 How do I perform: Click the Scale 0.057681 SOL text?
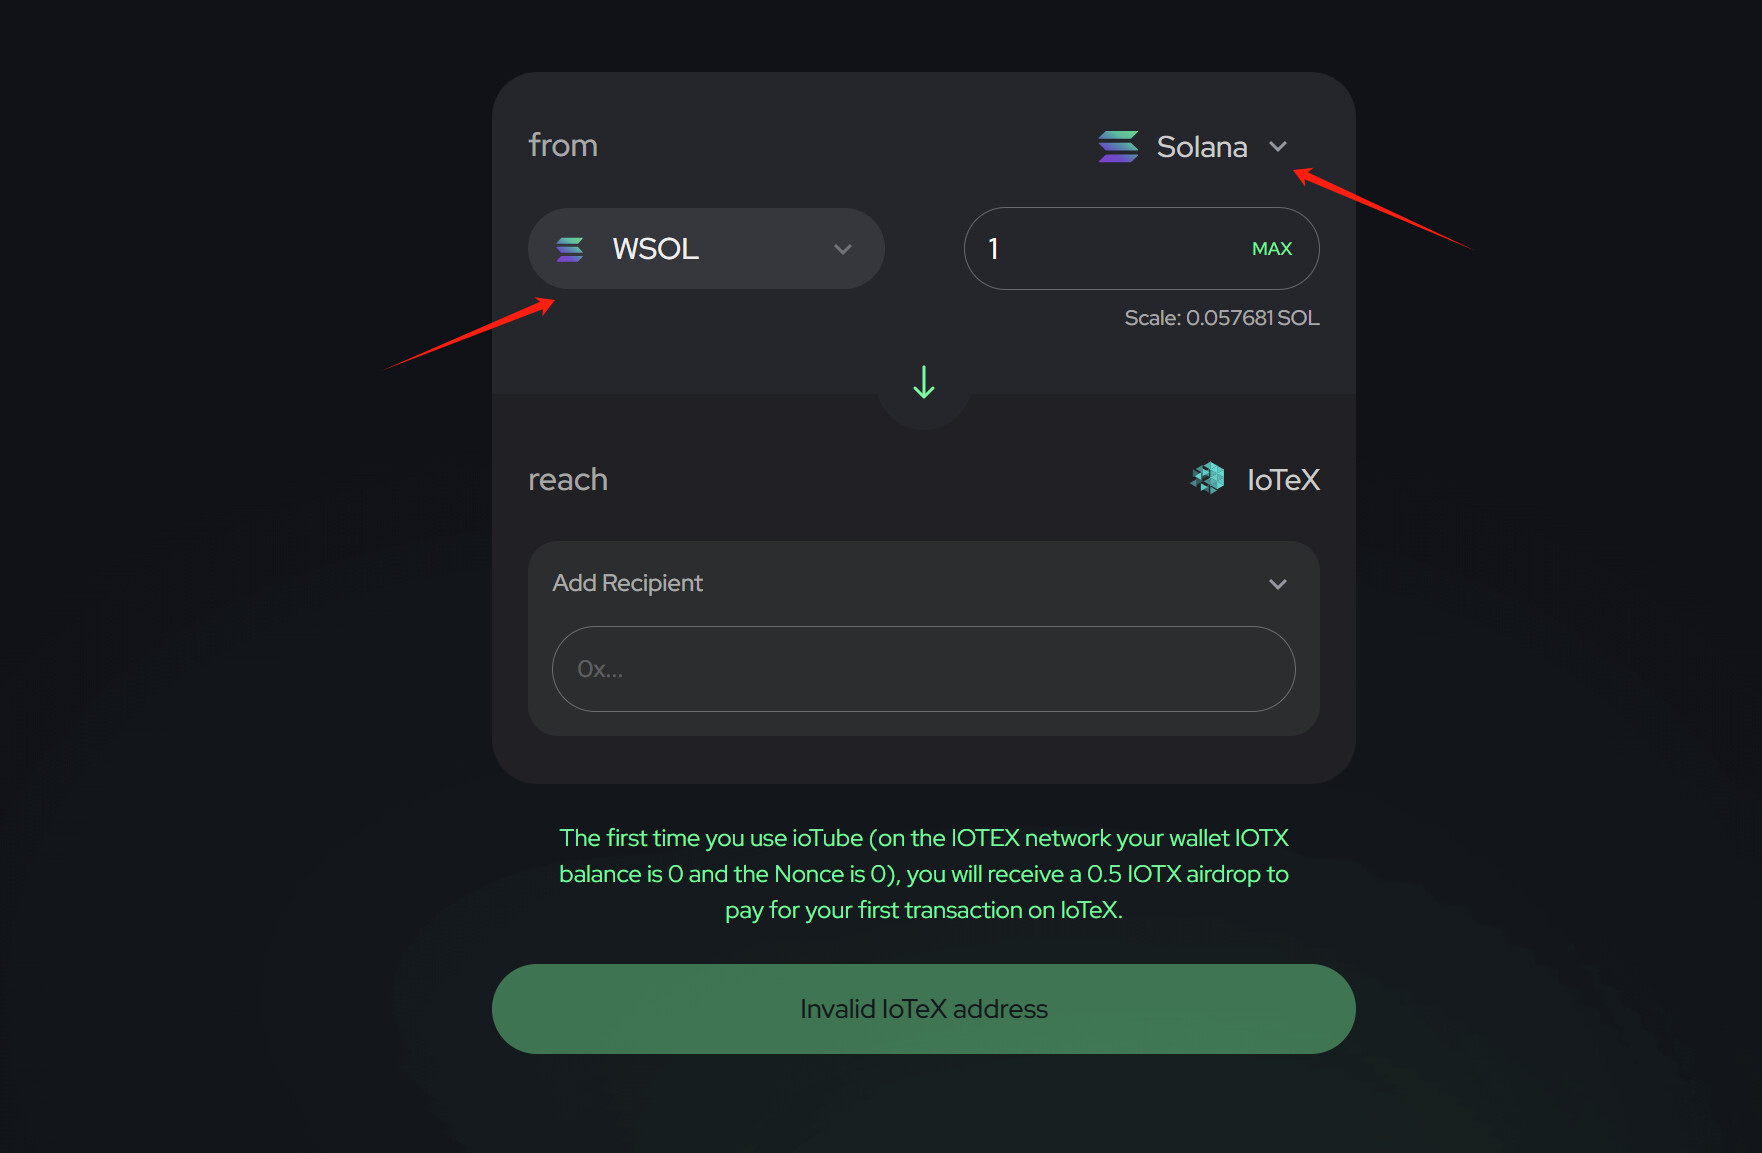[x=1221, y=318]
